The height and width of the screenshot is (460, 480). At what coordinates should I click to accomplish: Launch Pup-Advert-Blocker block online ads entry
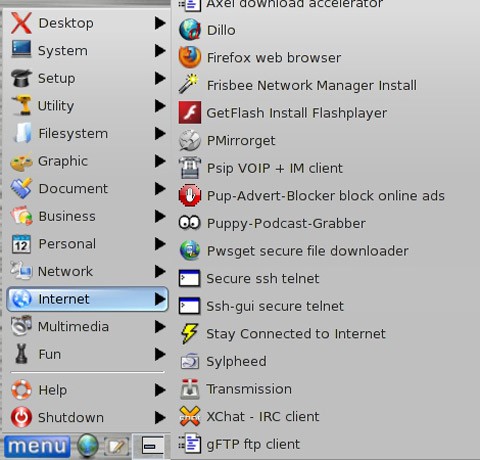pos(326,196)
